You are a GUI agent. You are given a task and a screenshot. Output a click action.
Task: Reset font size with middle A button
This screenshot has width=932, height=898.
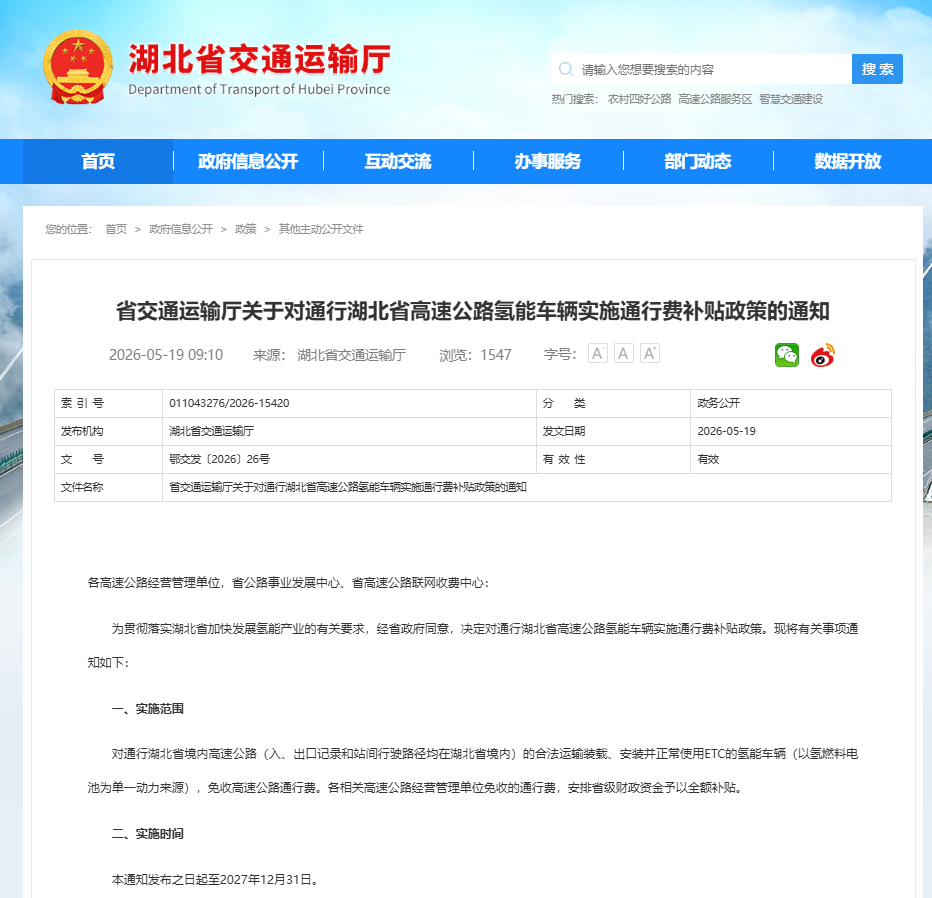624,354
